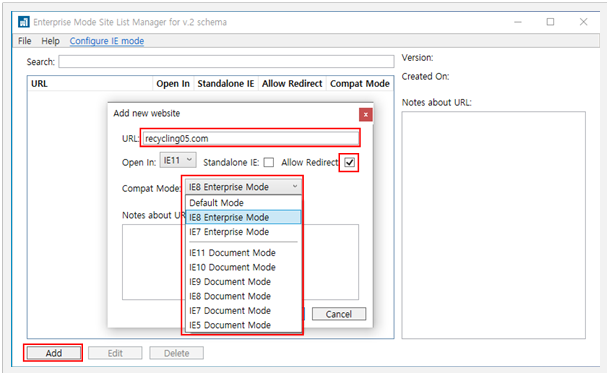Choose IE8 Document Mode
This screenshot has height=375, width=610.
coord(243,296)
